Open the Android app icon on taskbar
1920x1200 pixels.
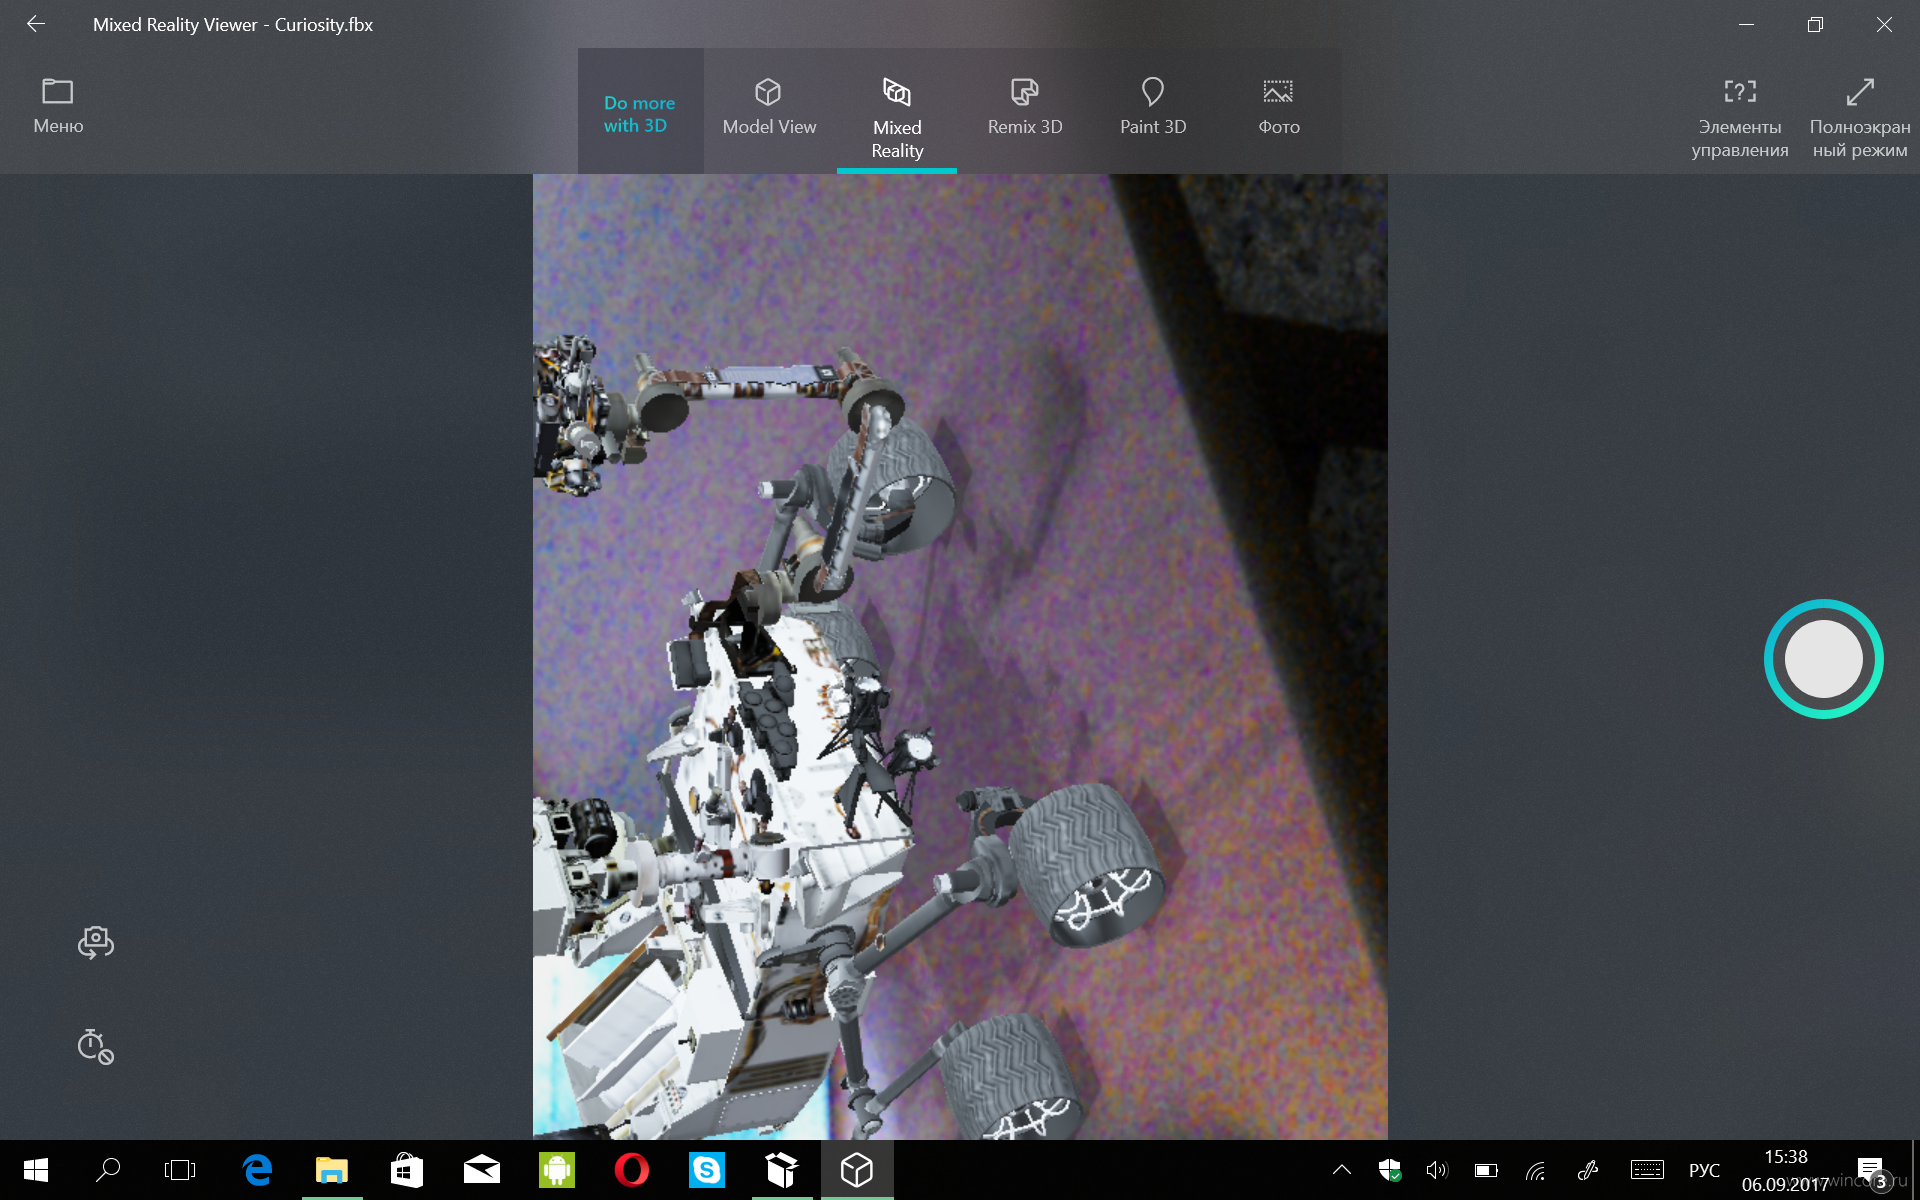[x=557, y=1170]
